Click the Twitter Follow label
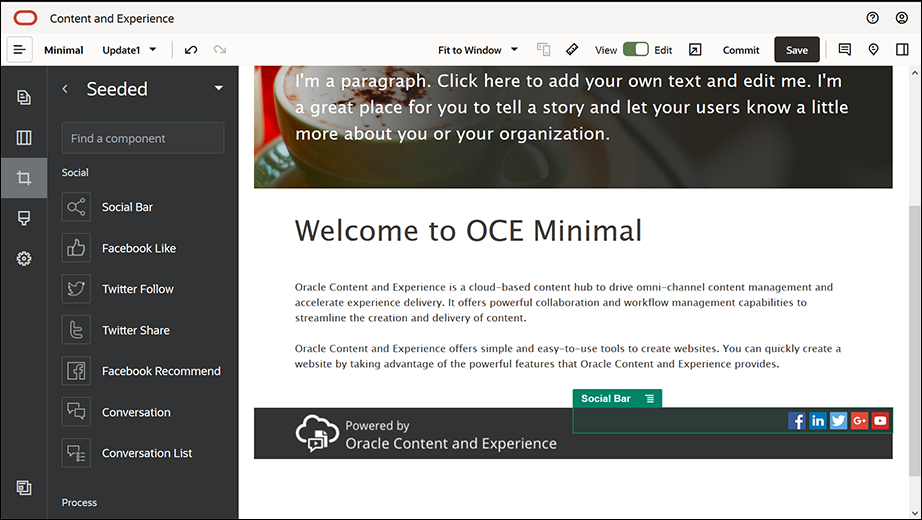The image size is (922, 520). point(138,289)
